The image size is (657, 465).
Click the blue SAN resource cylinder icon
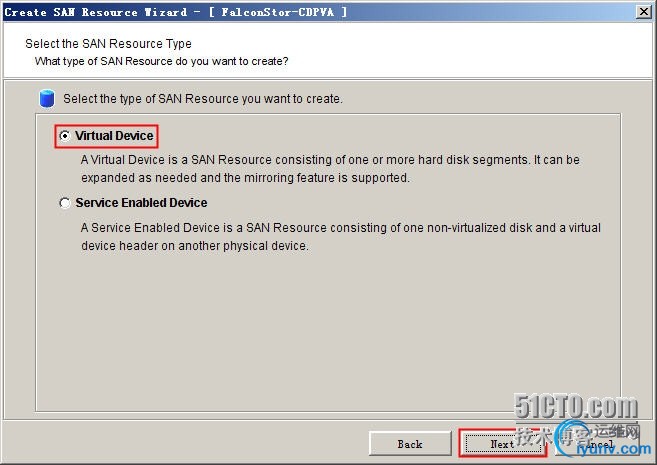47,98
